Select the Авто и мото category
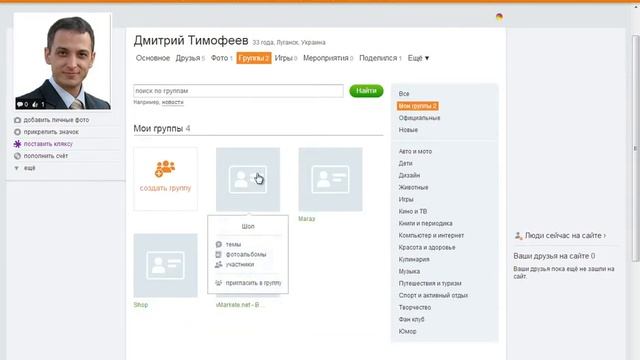Screen dimensions: 640x360 point(415,151)
